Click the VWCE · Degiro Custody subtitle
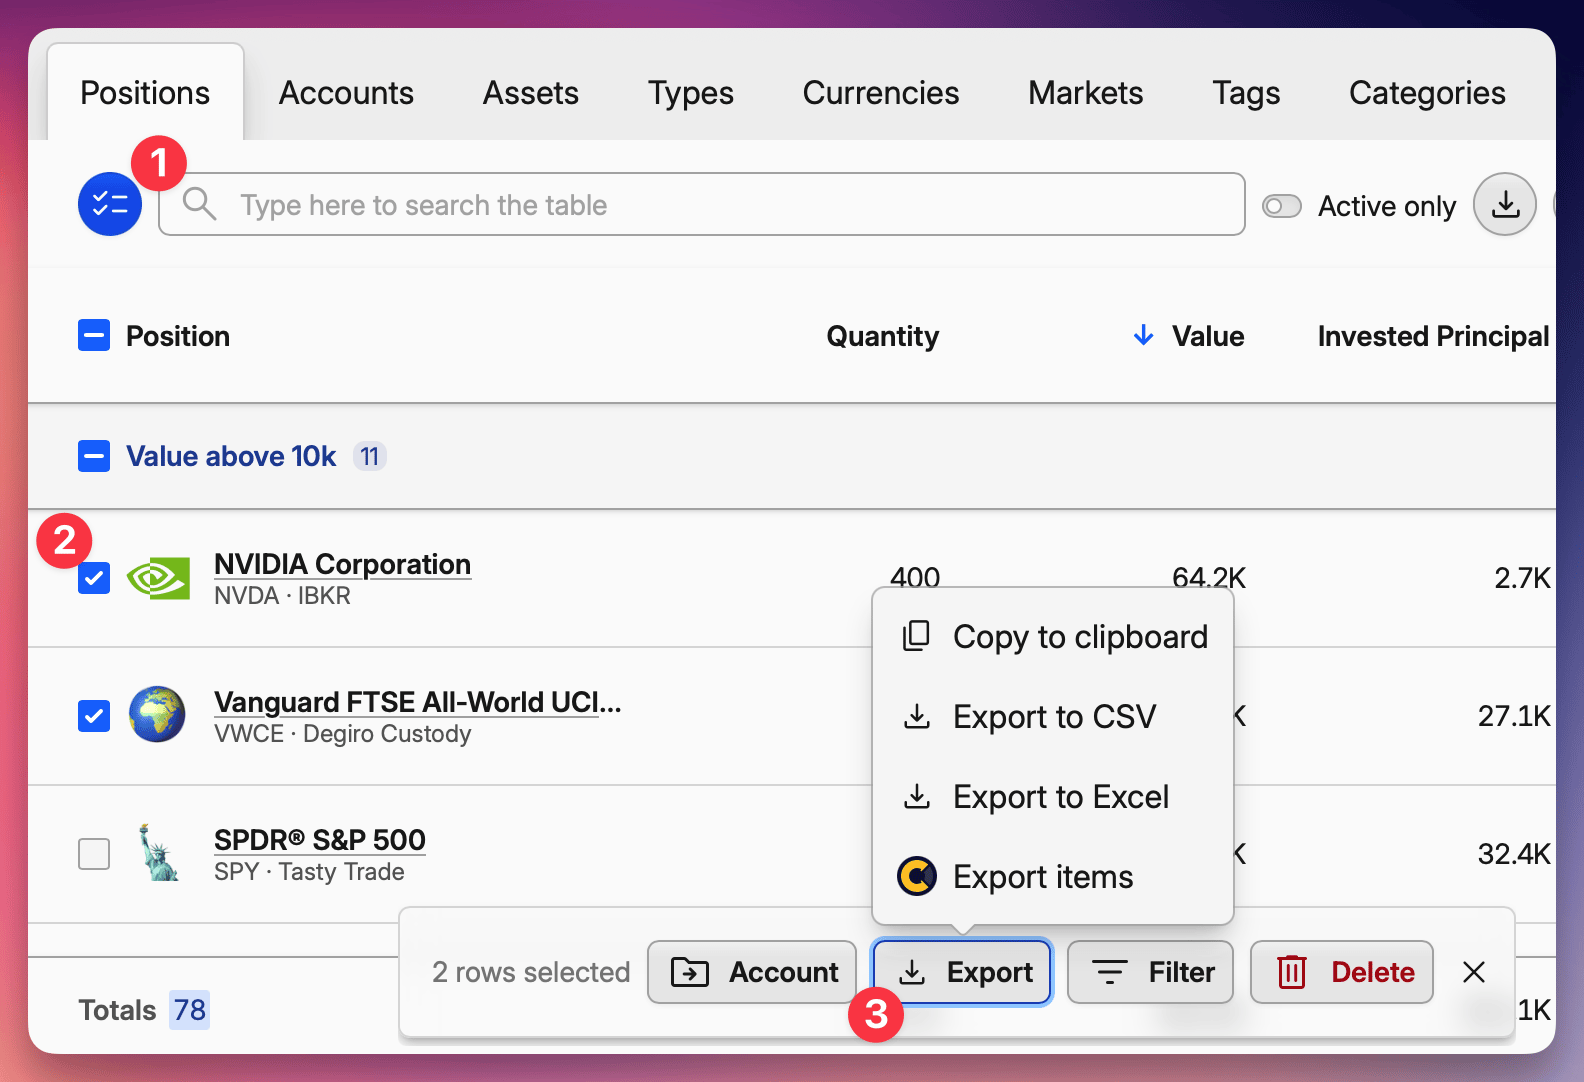 [342, 734]
